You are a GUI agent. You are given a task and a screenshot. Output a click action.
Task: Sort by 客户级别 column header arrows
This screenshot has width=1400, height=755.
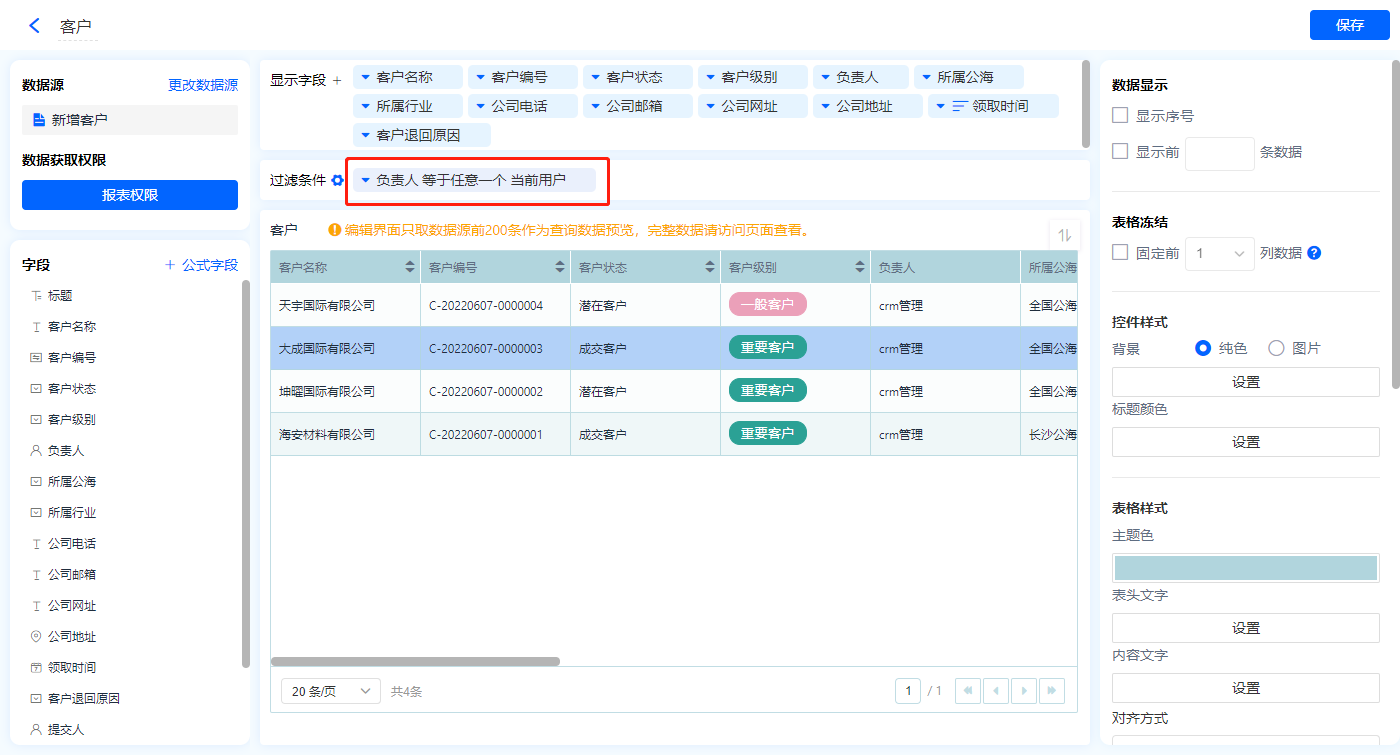tap(860, 268)
